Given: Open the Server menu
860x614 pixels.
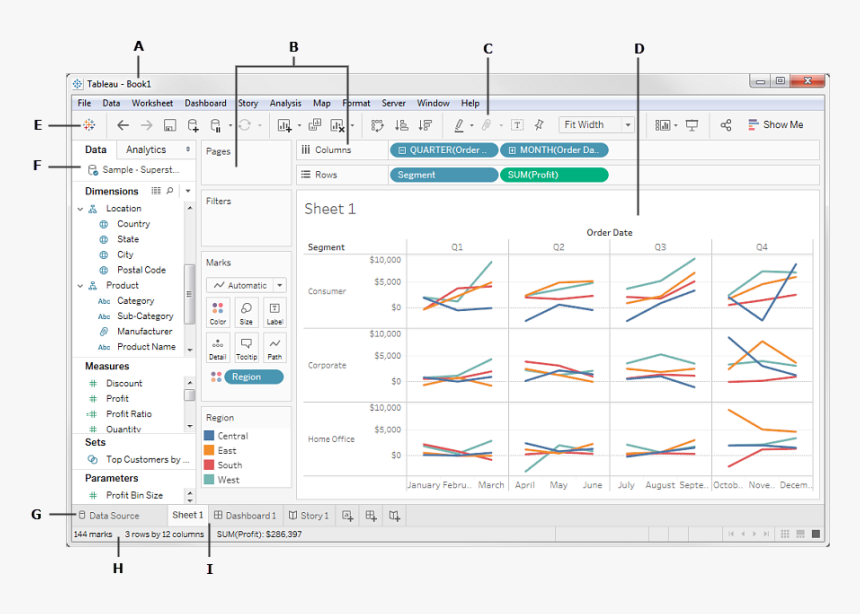Looking at the screenshot, I should pyautogui.click(x=393, y=103).
